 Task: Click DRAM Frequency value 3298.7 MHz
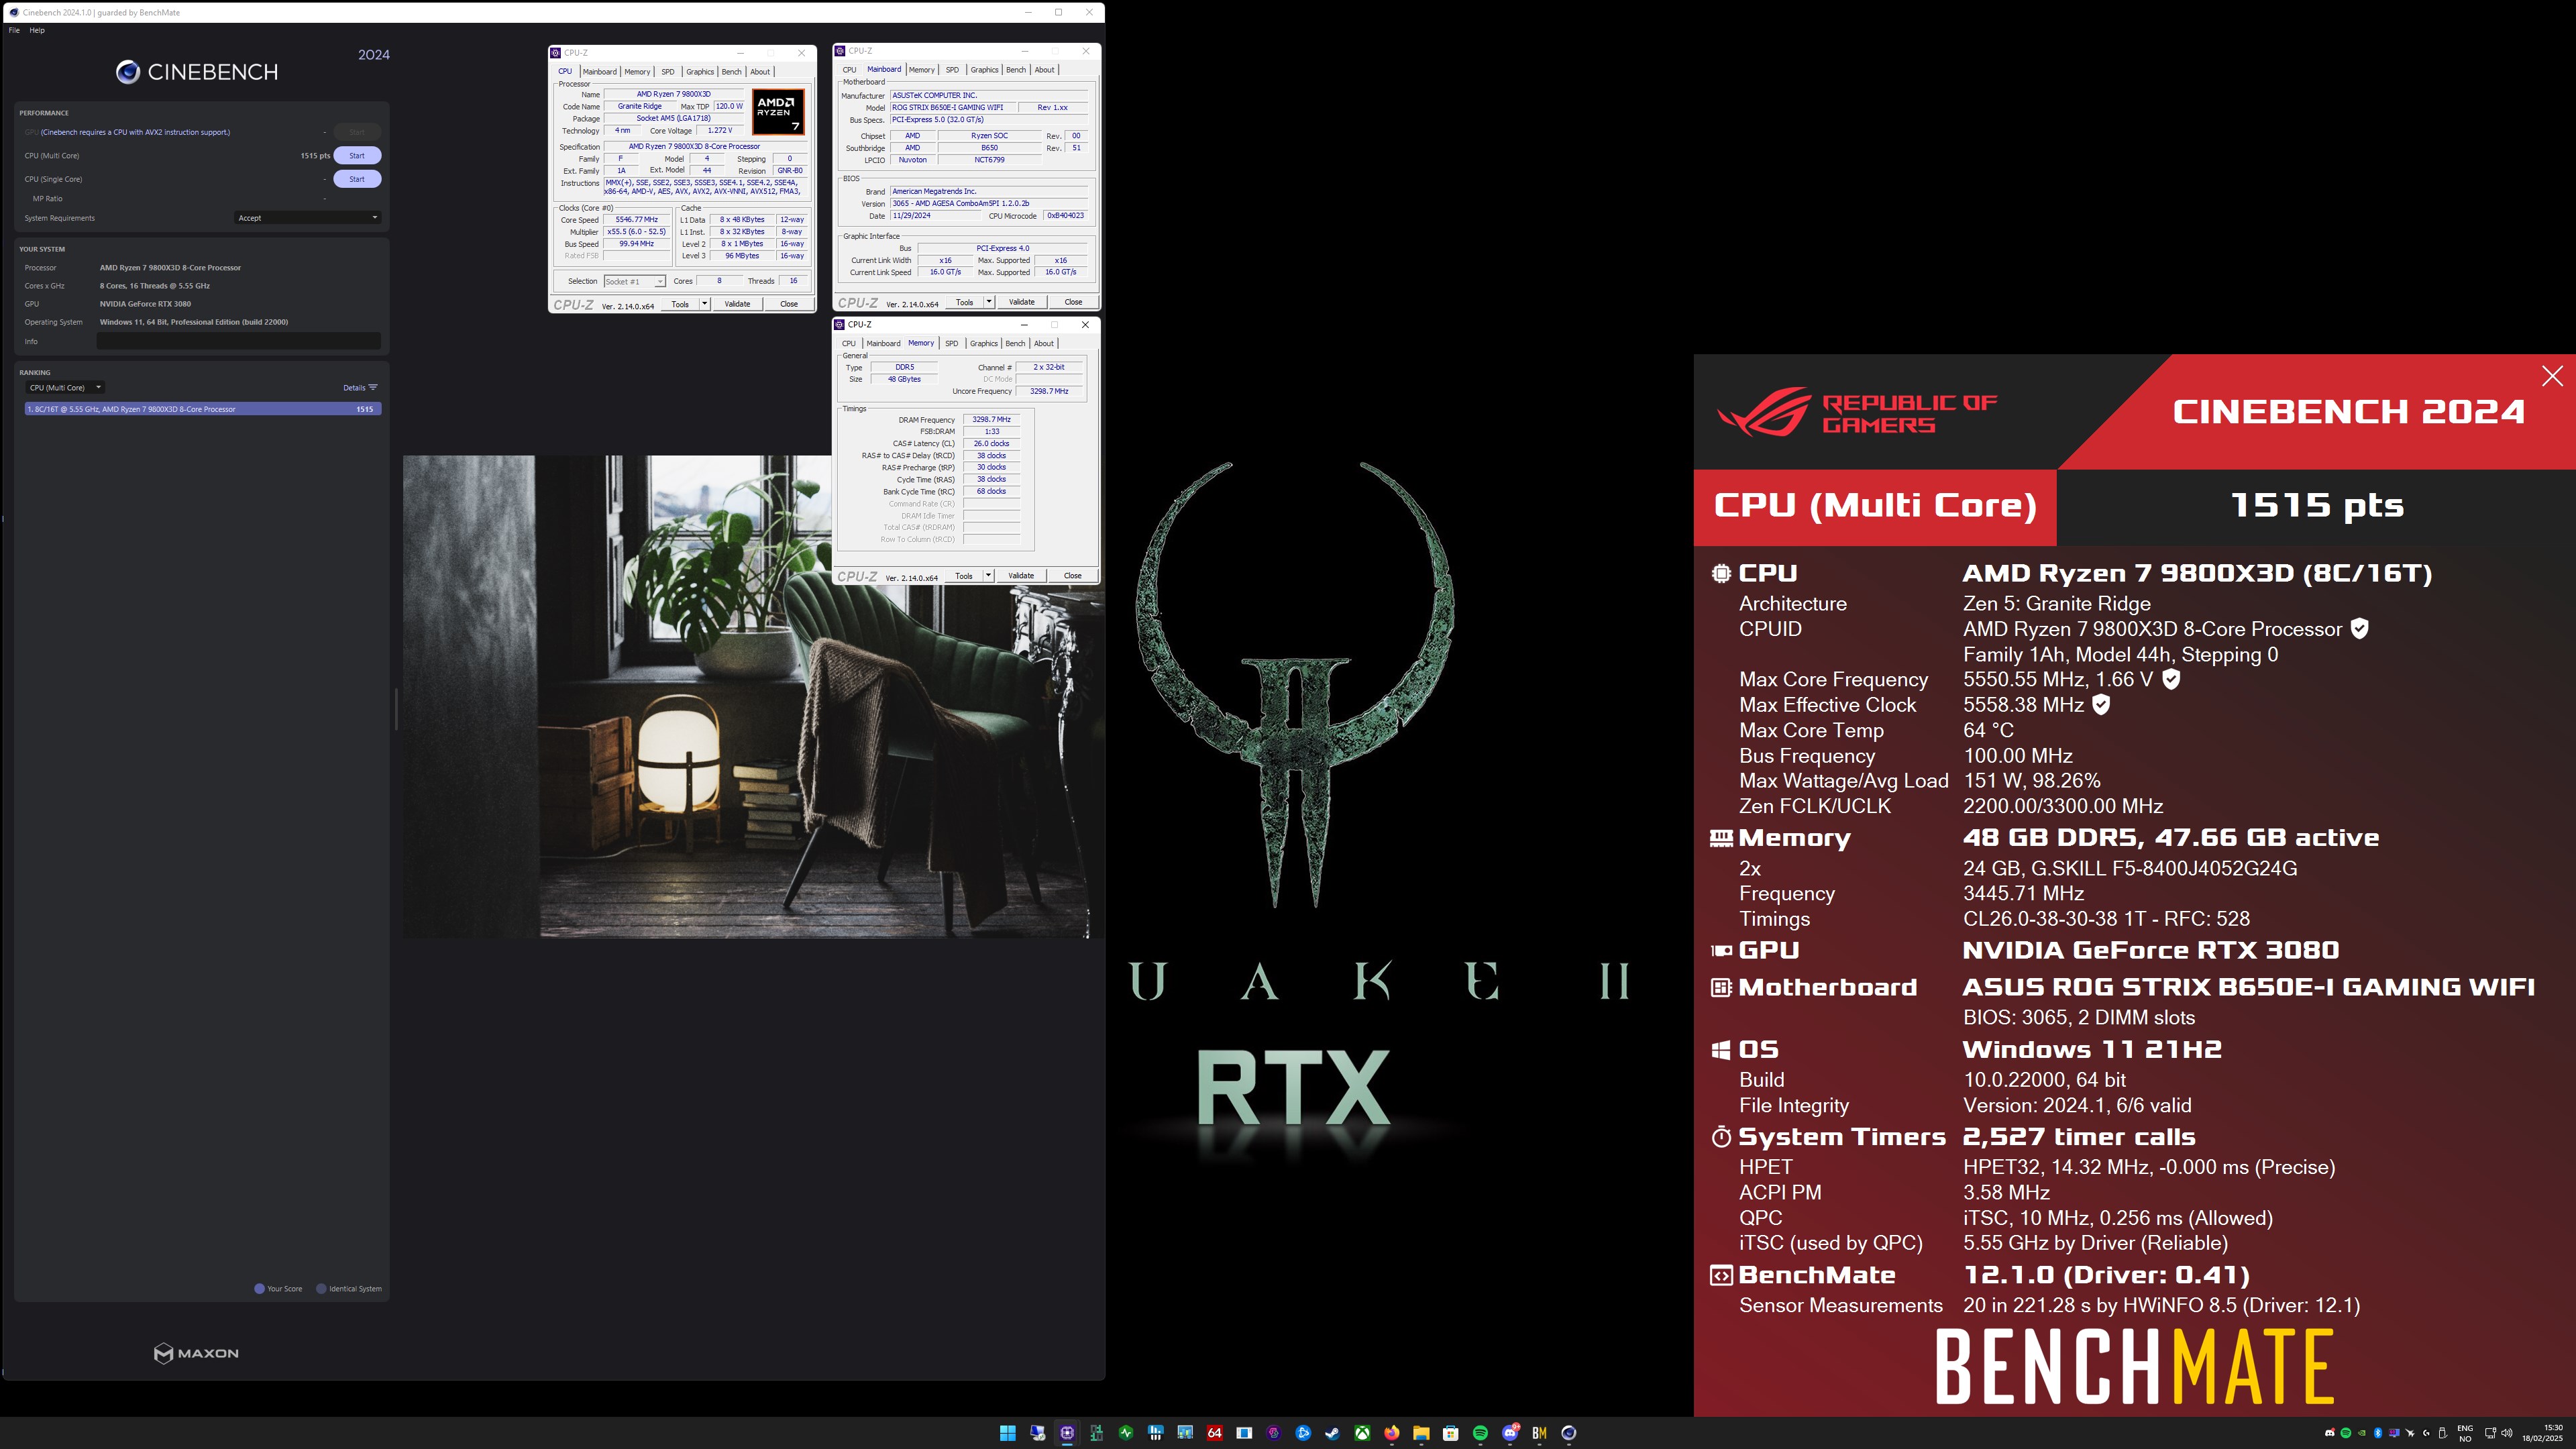coord(991,420)
